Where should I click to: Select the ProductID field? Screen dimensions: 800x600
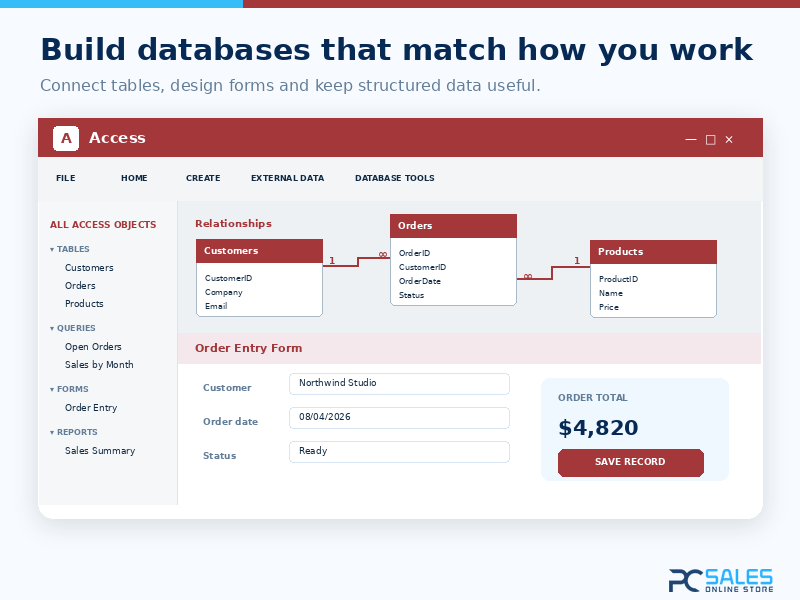point(618,279)
